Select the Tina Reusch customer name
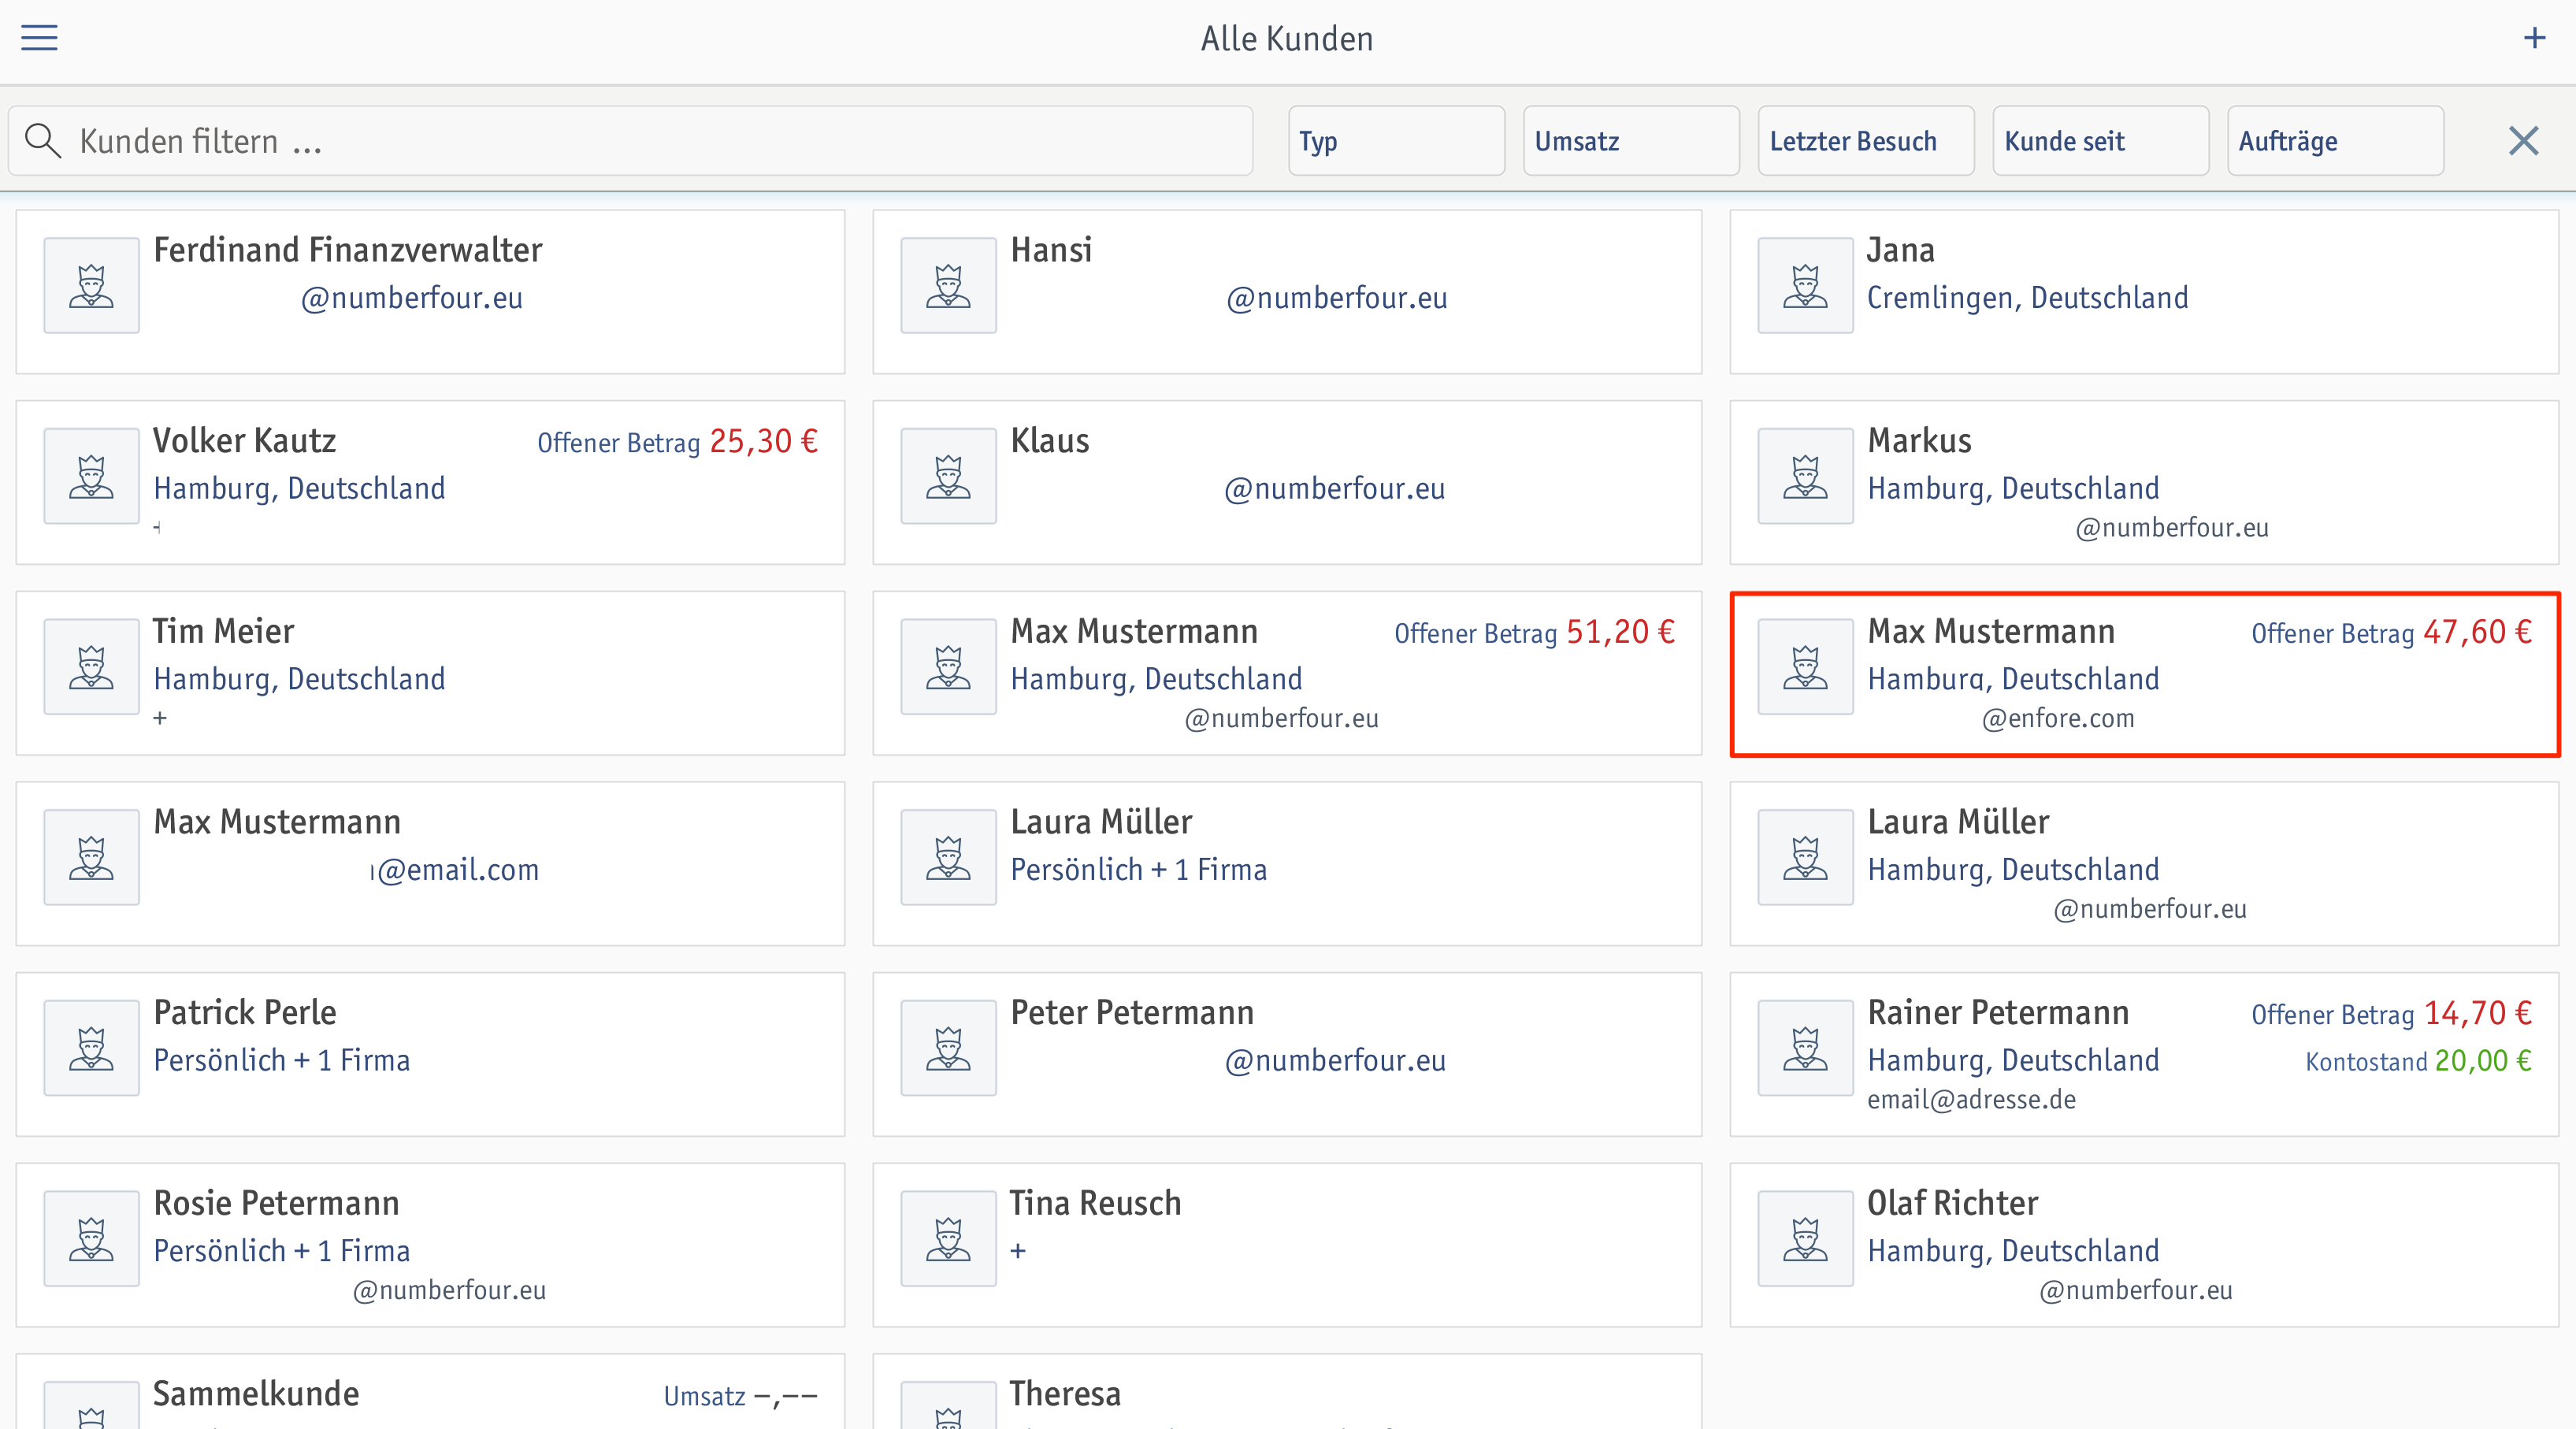This screenshot has height=1429, width=2576. click(x=1095, y=1203)
